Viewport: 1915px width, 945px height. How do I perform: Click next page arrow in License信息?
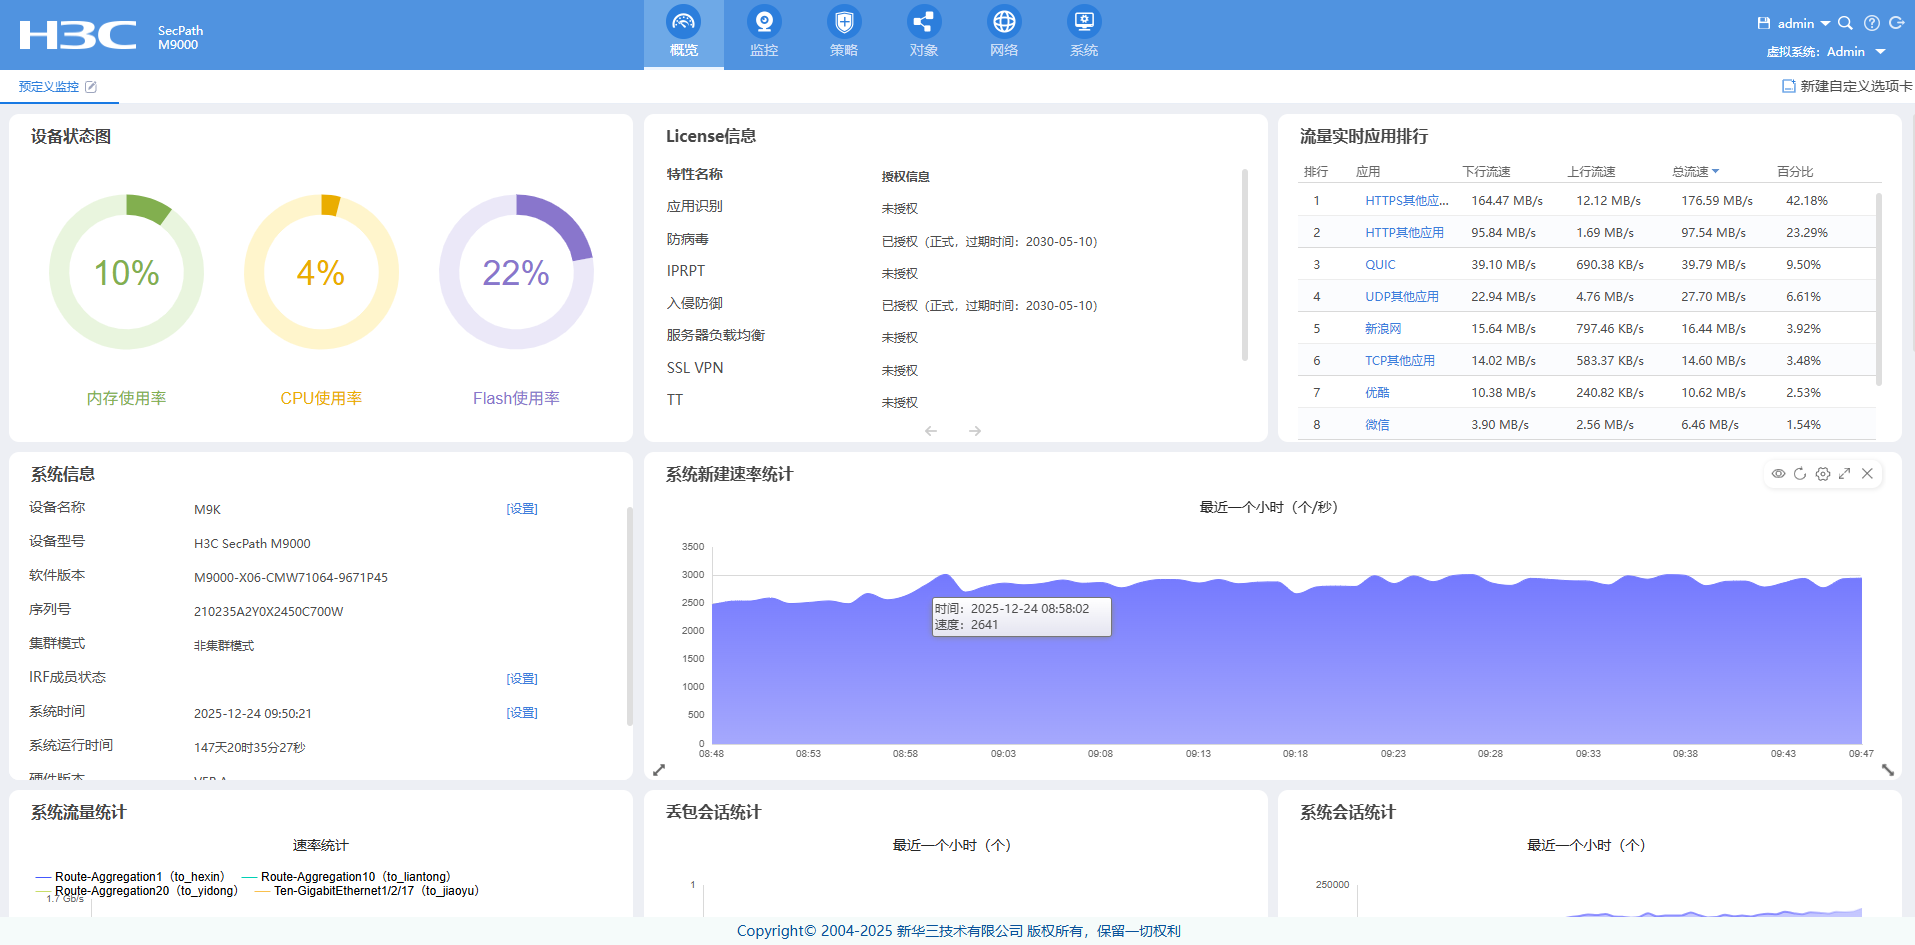click(x=975, y=431)
